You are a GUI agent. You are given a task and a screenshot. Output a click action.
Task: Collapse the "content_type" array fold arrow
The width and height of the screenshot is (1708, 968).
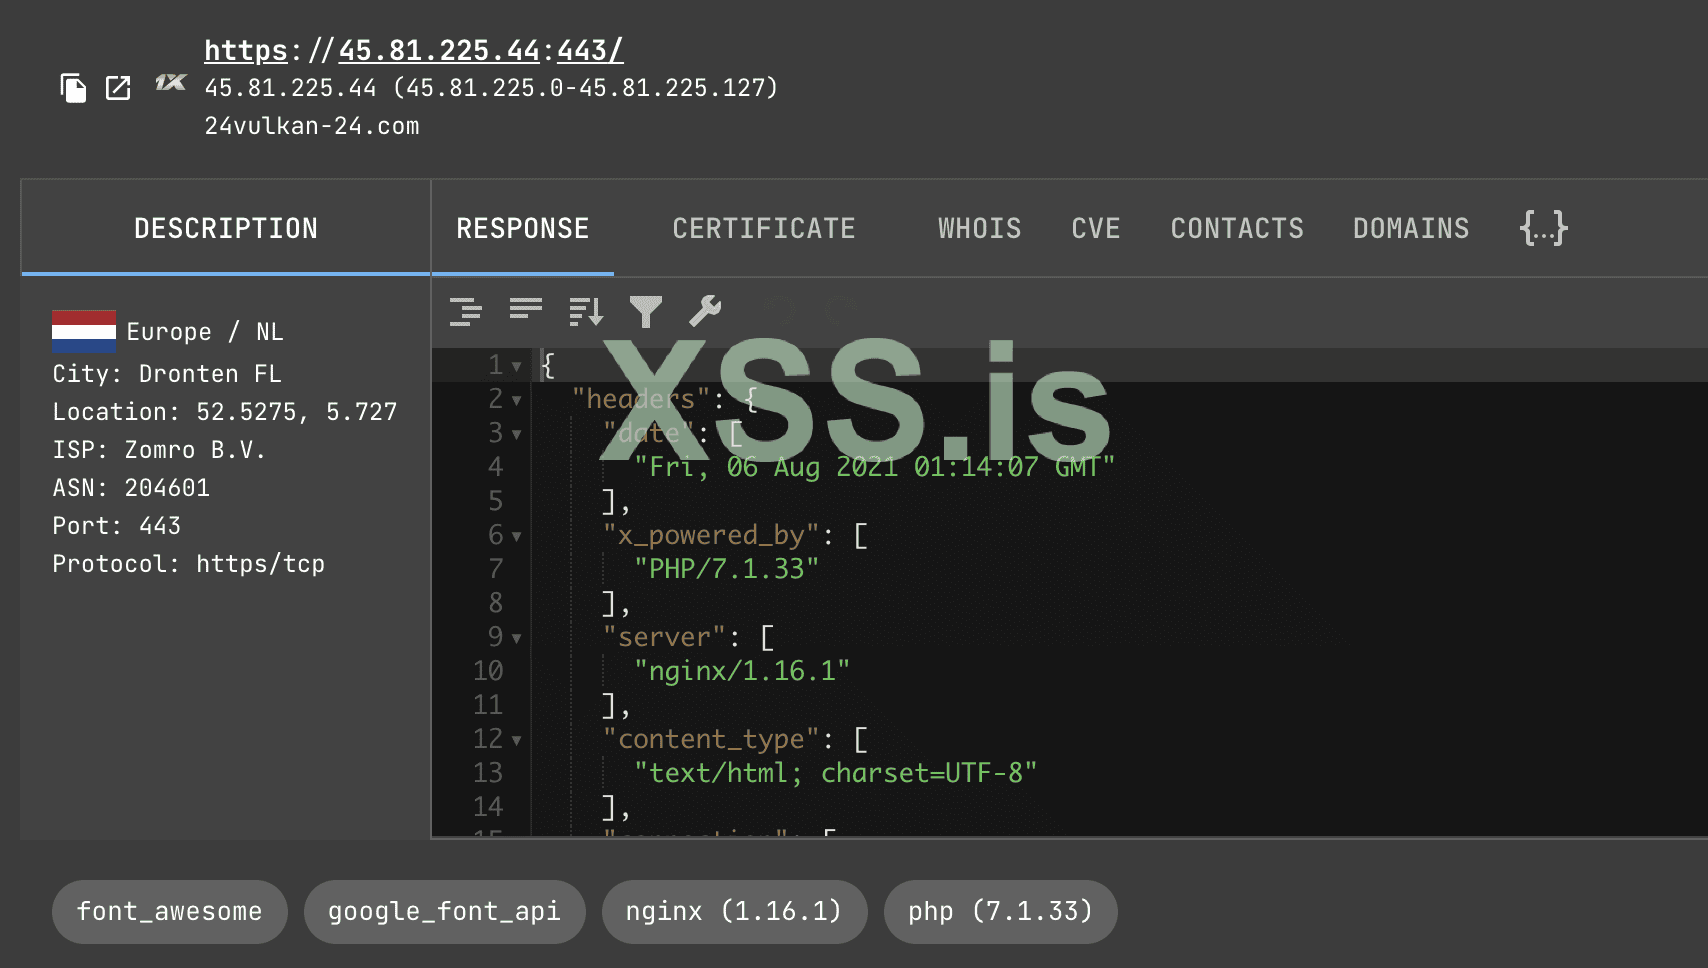(x=516, y=740)
